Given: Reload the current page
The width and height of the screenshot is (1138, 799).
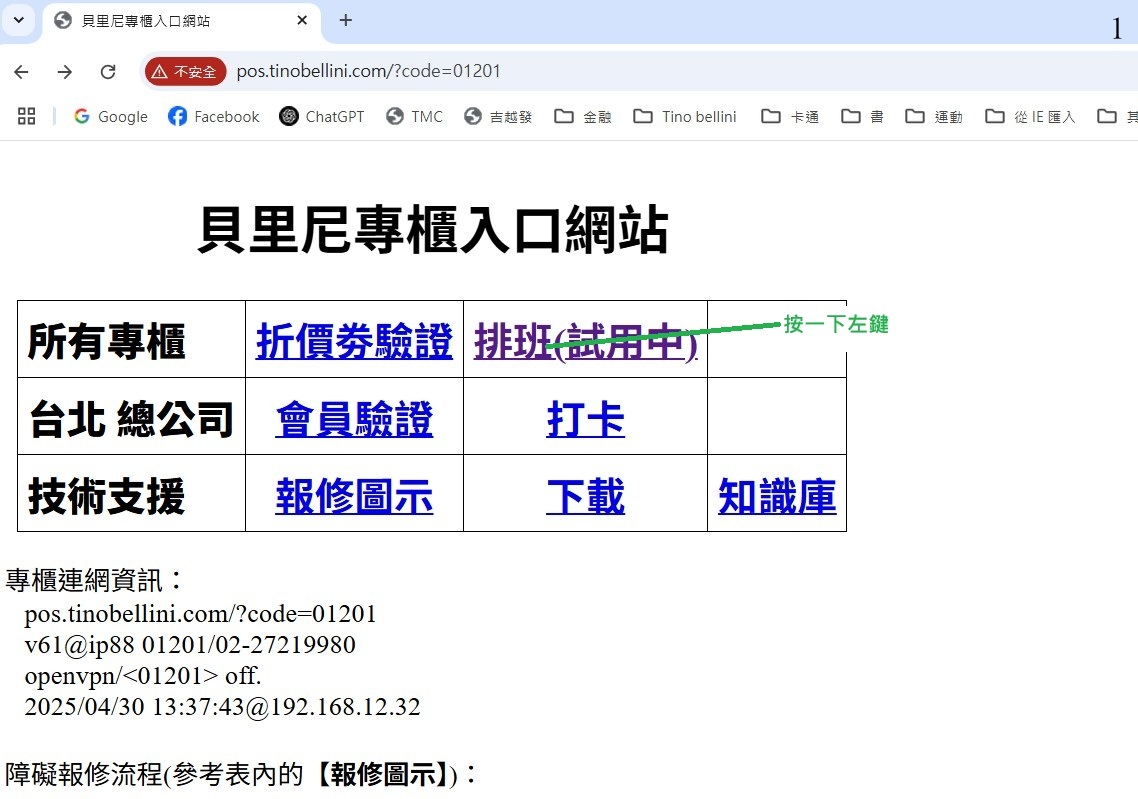Looking at the screenshot, I should (108, 72).
